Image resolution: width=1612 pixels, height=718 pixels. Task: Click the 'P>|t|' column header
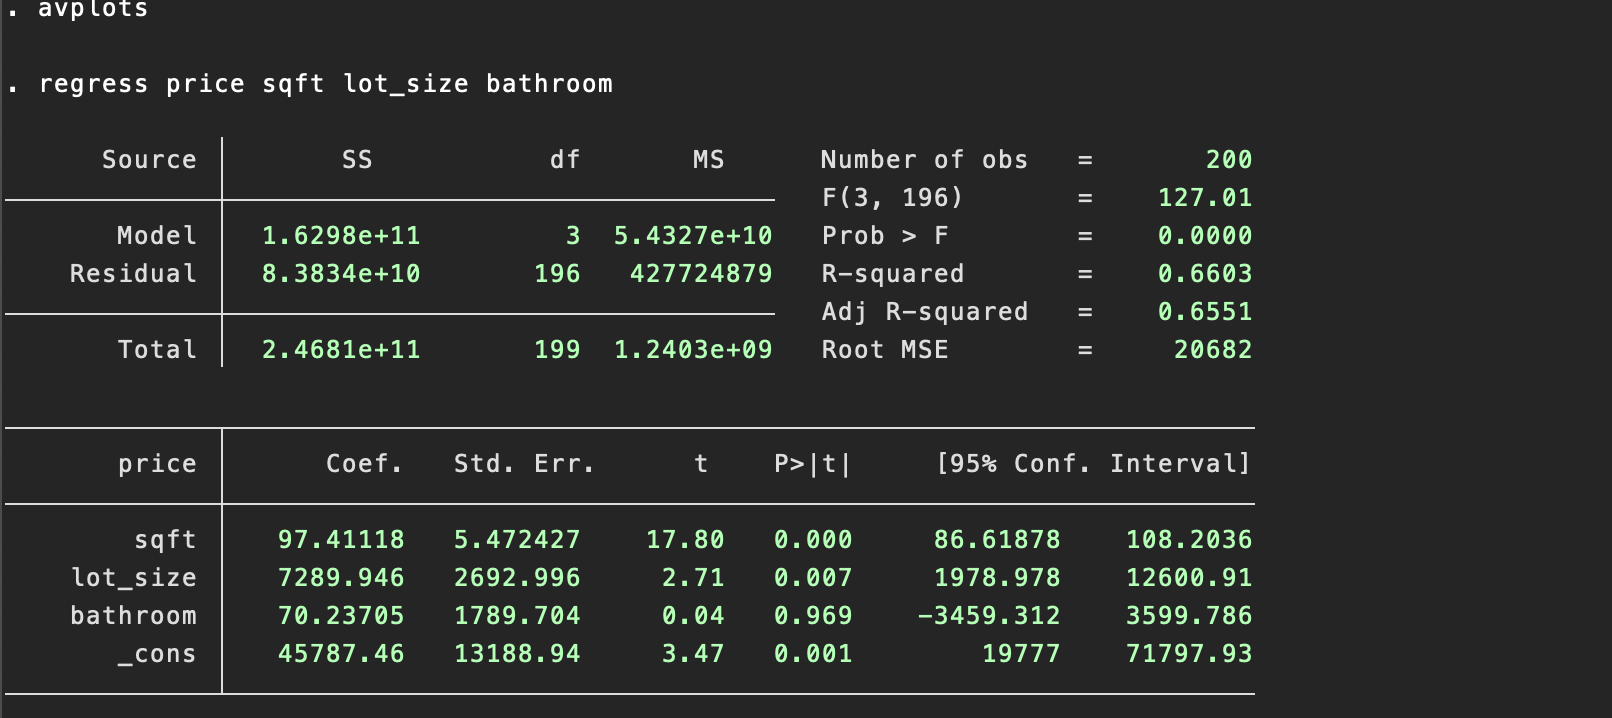[x=813, y=464]
